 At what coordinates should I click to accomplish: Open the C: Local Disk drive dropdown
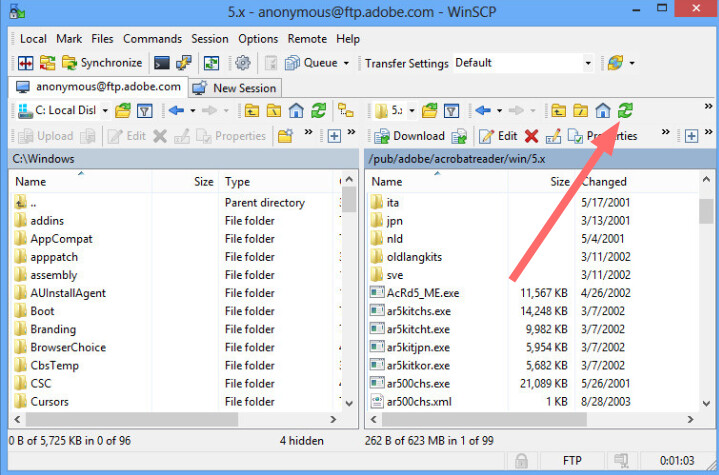click(x=104, y=110)
